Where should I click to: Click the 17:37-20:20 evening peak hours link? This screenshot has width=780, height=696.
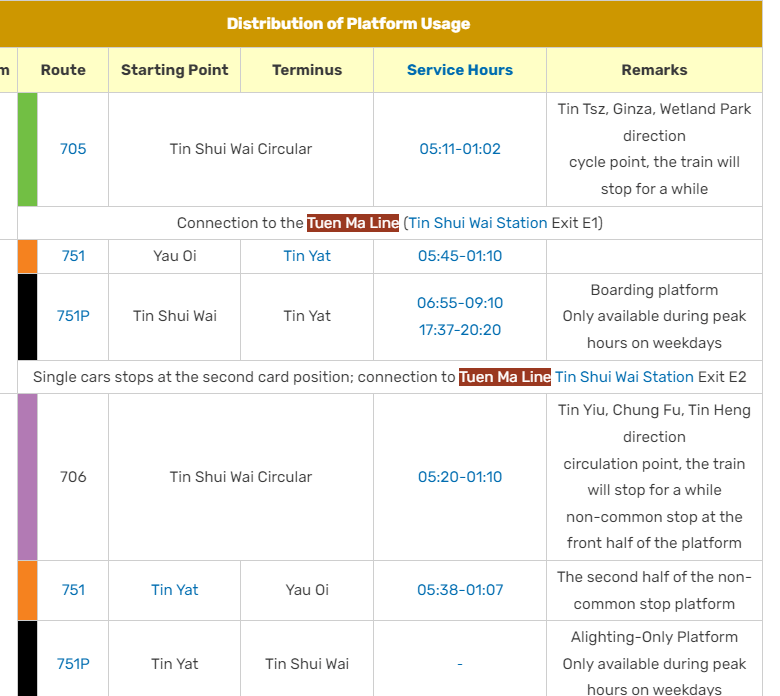pyautogui.click(x=459, y=330)
